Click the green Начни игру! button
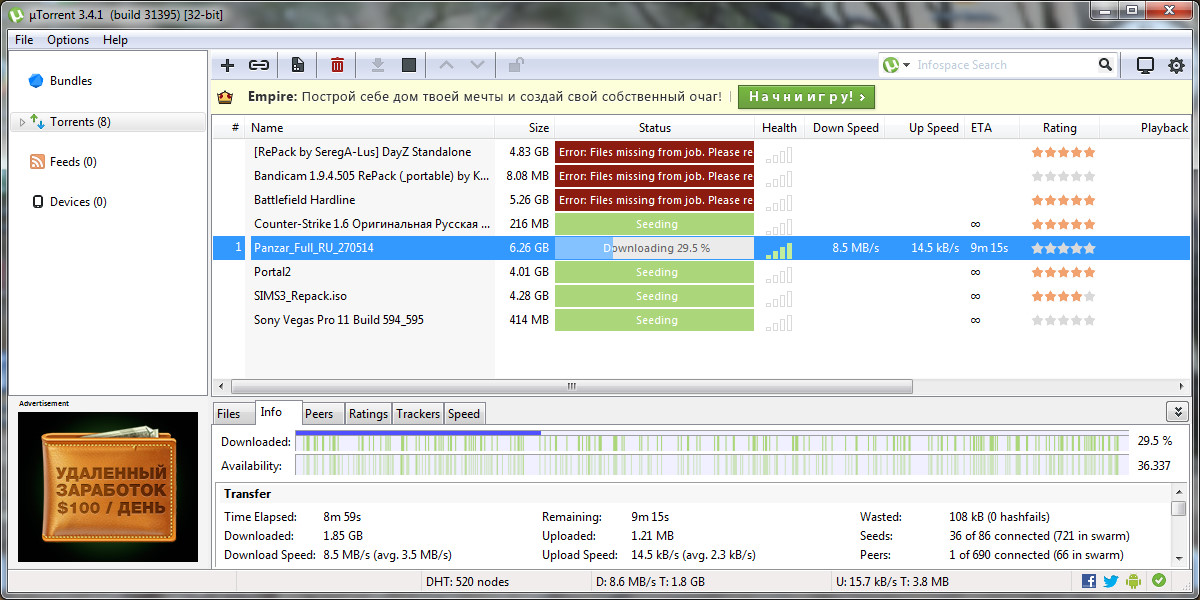1200x600 pixels. pos(806,97)
